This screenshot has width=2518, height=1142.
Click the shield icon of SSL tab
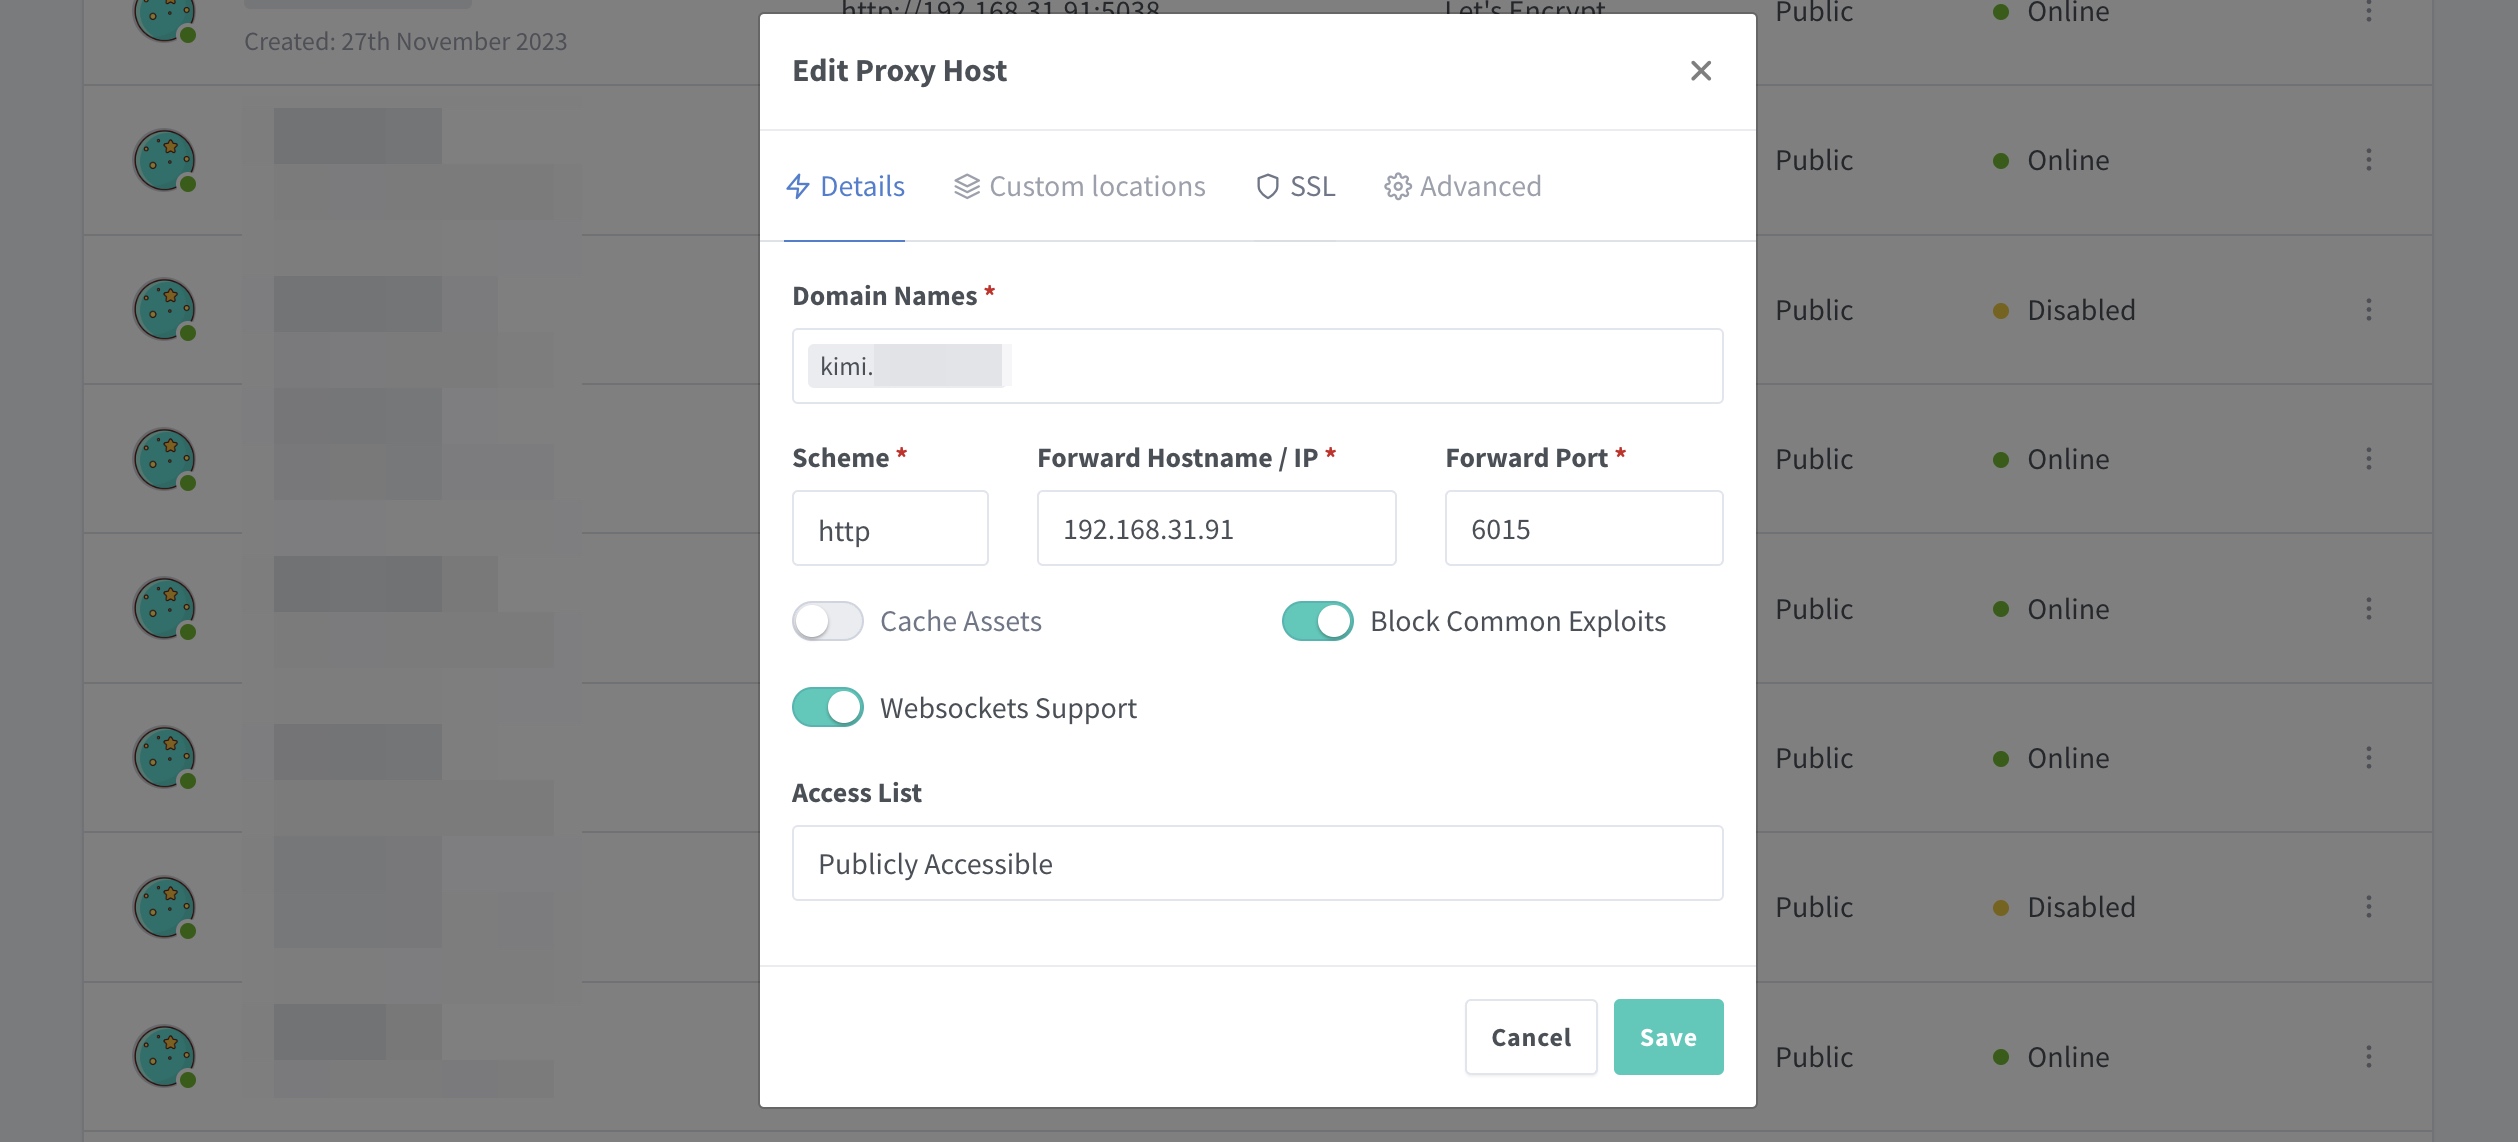tap(1267, 186)
